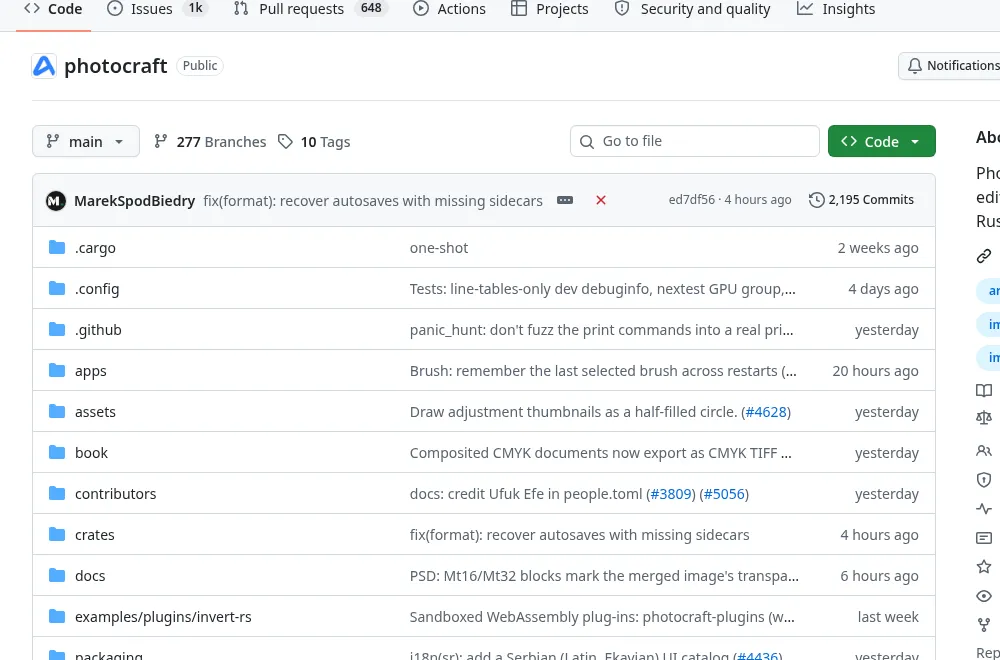This screenshot has height=660, width=1000.
Task: Click the Notifications bell button
Action: pos(950,66)
